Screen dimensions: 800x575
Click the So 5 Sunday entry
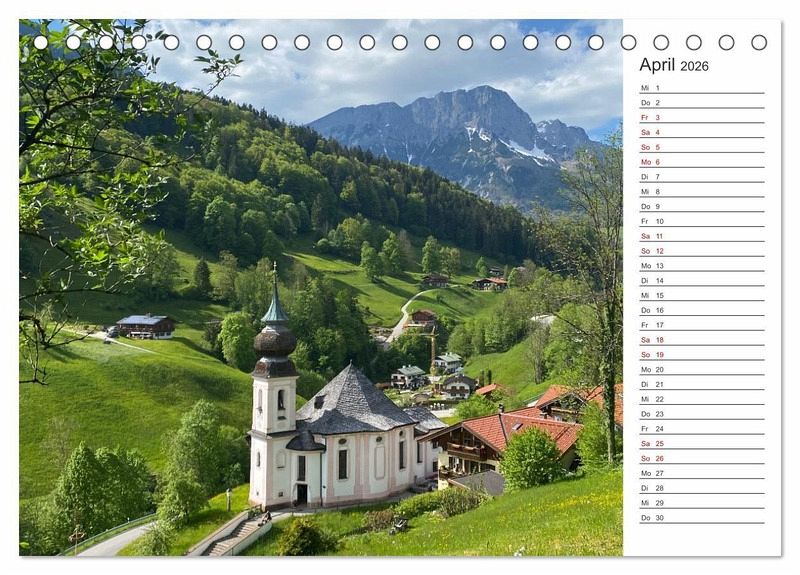click(x=700, y=147)
